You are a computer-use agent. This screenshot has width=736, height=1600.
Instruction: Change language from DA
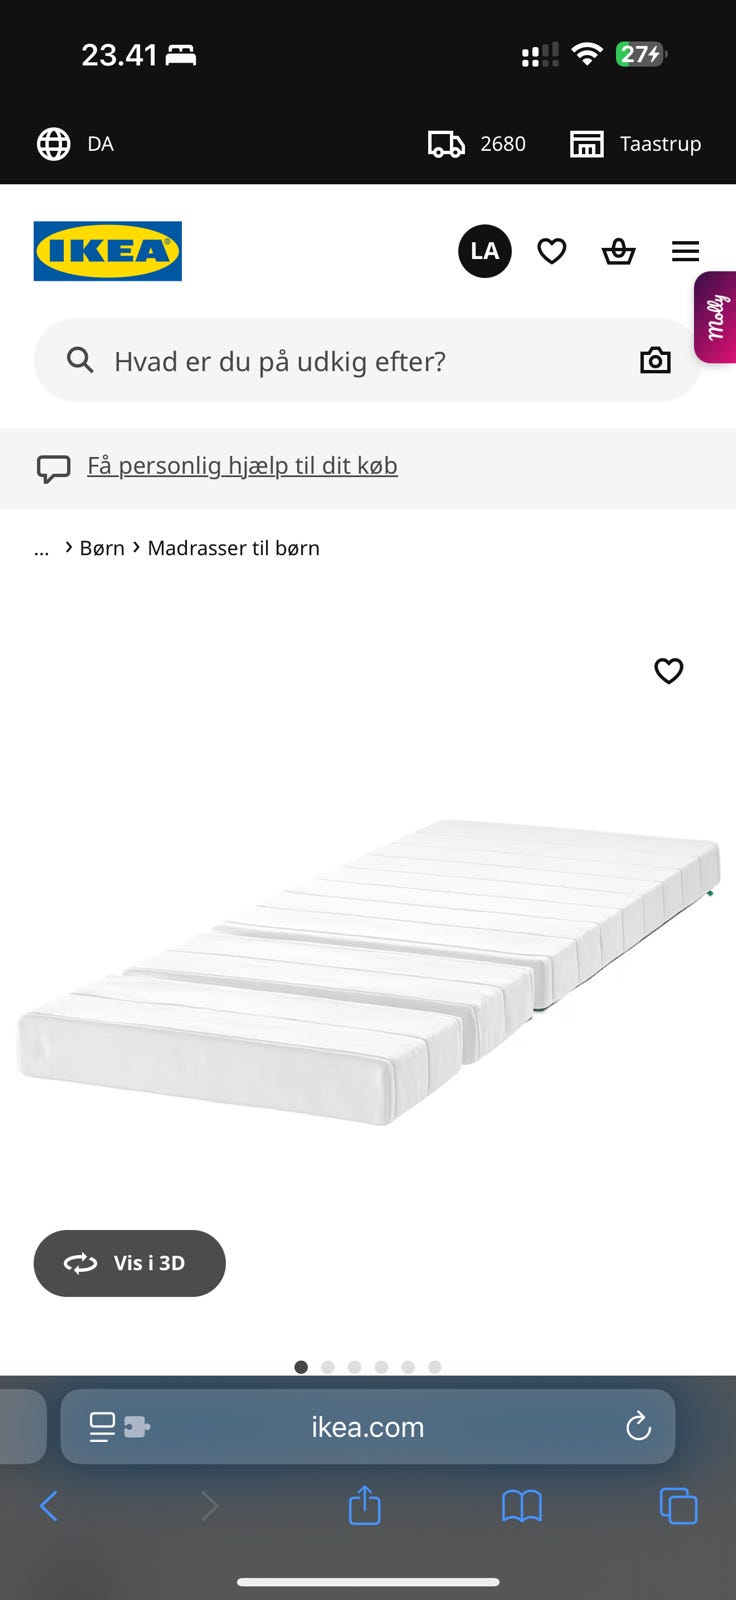76,144
